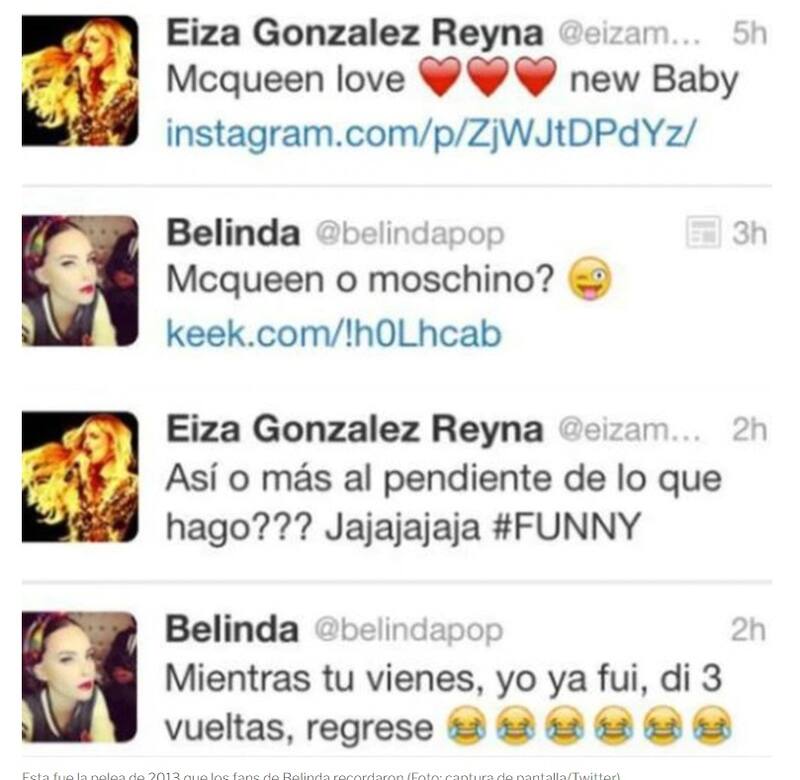This screenshot has width=800, height=780.
Task: Click the 3h timestamp on Belinda's tweet
Action: pyautogui.click(x=749, y=233)
